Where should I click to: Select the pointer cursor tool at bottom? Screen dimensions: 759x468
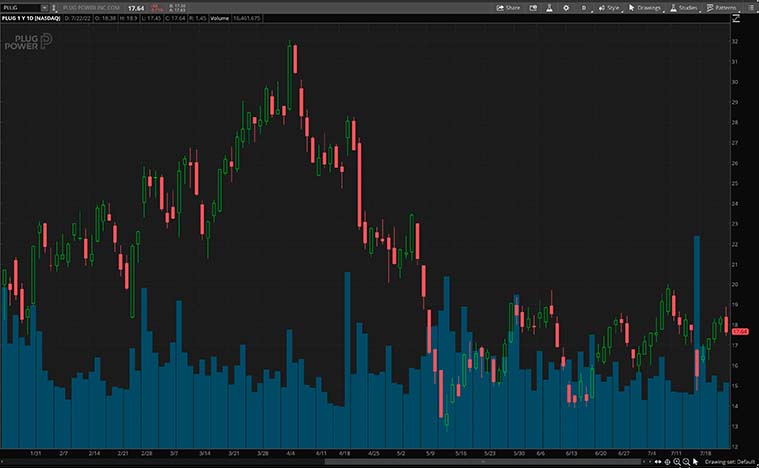coord(695,462)
